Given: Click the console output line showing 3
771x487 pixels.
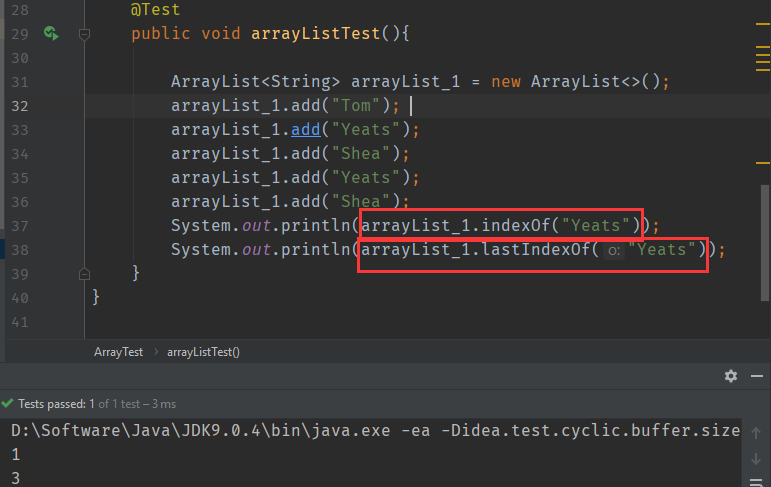Looking at the screenshot, I should click(x=16, y=478).
